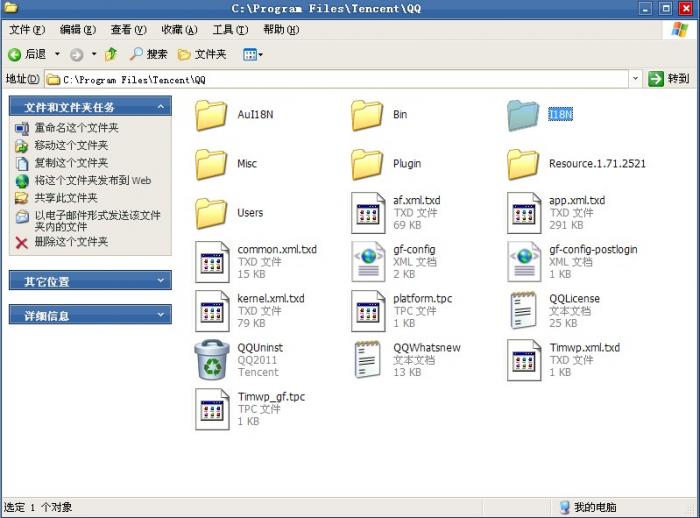Open the back history dropdown arrow
The image size is (700, 518).
[x=57, y=54]
